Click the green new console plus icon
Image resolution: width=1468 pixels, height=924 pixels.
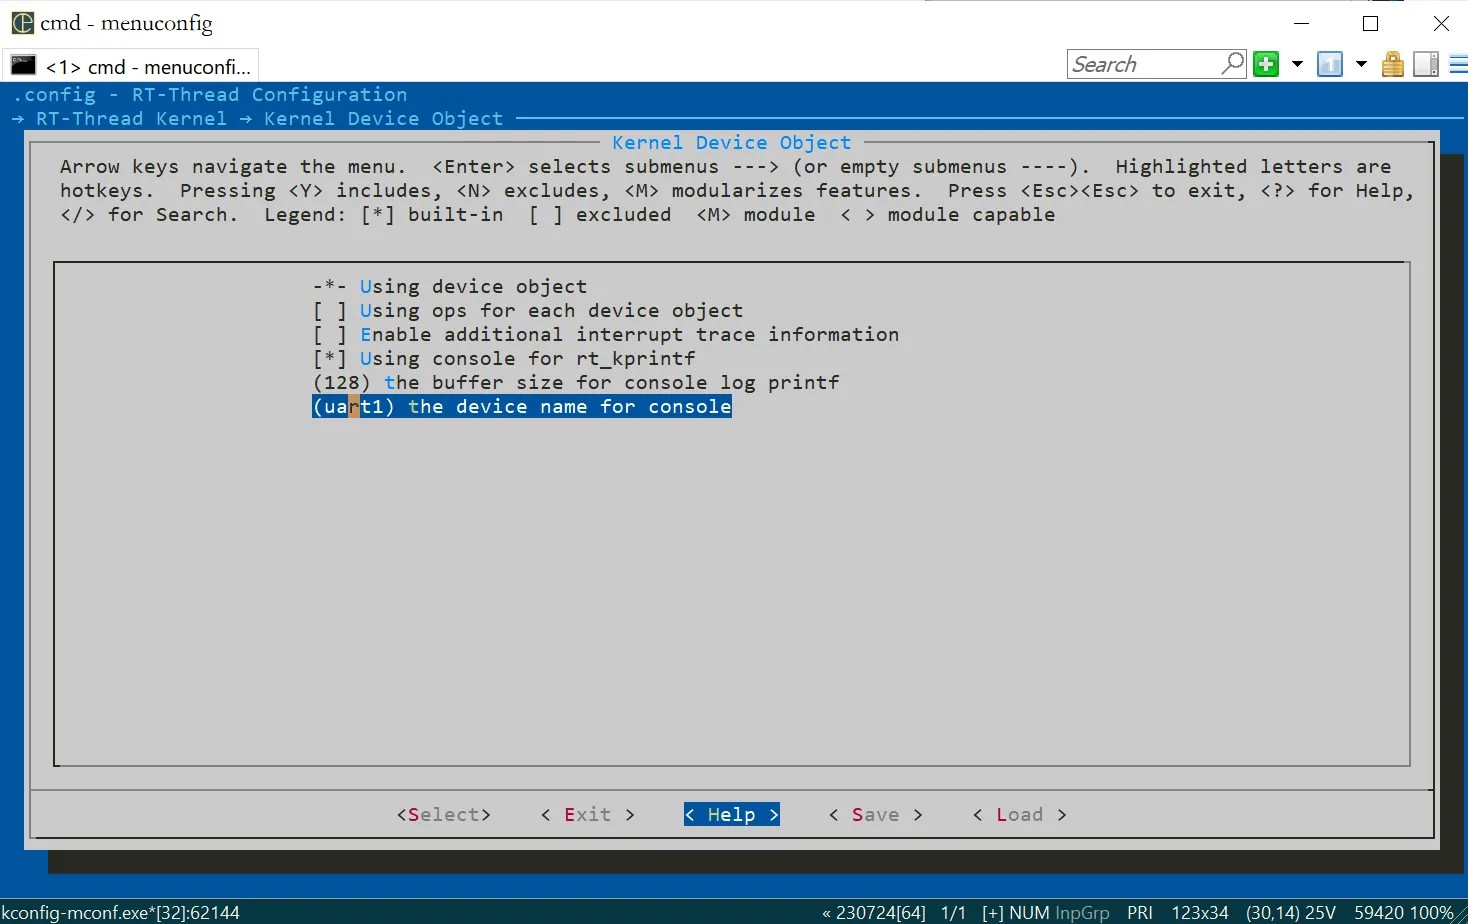1266,64
